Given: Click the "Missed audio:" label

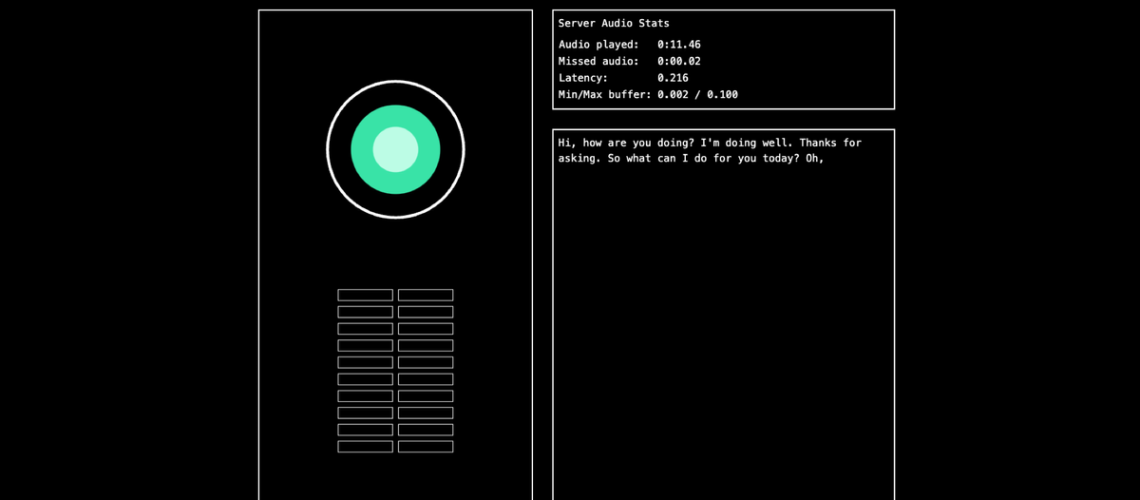Looking at the screenshot, I should pyautogui.click(x=598, y=61).
